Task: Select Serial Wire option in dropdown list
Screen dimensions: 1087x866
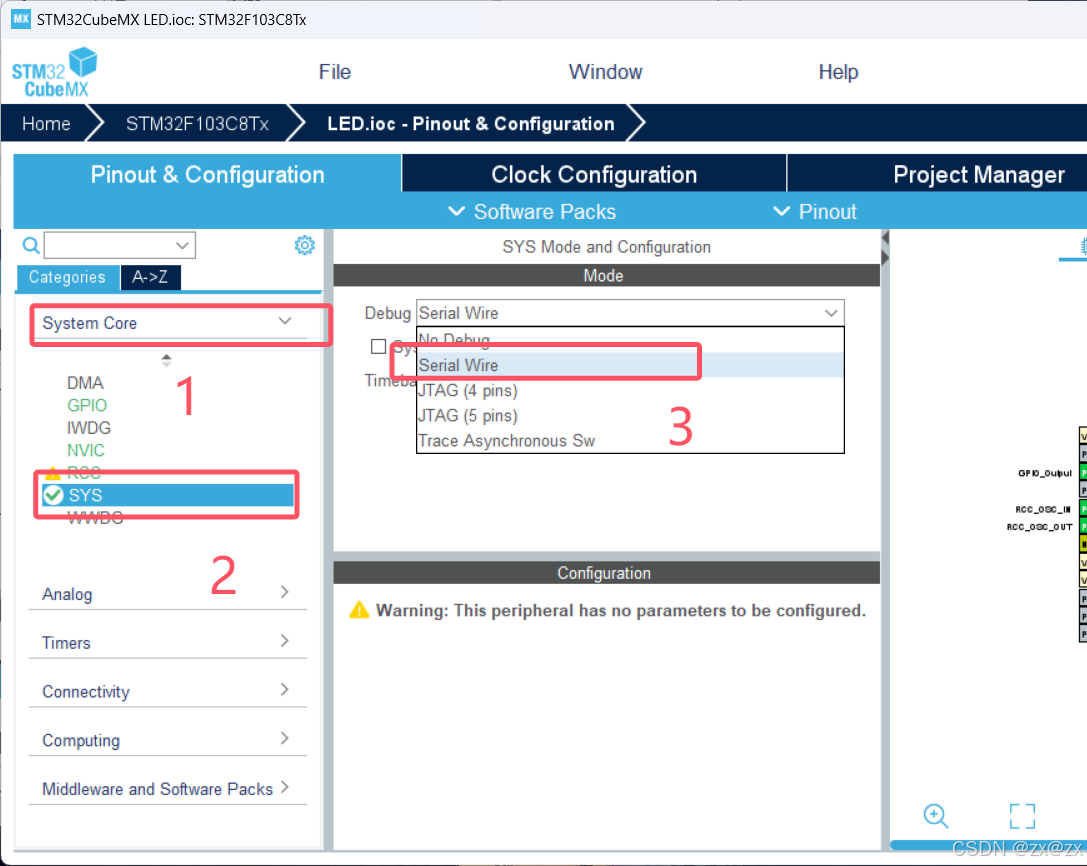Action: 629,365
